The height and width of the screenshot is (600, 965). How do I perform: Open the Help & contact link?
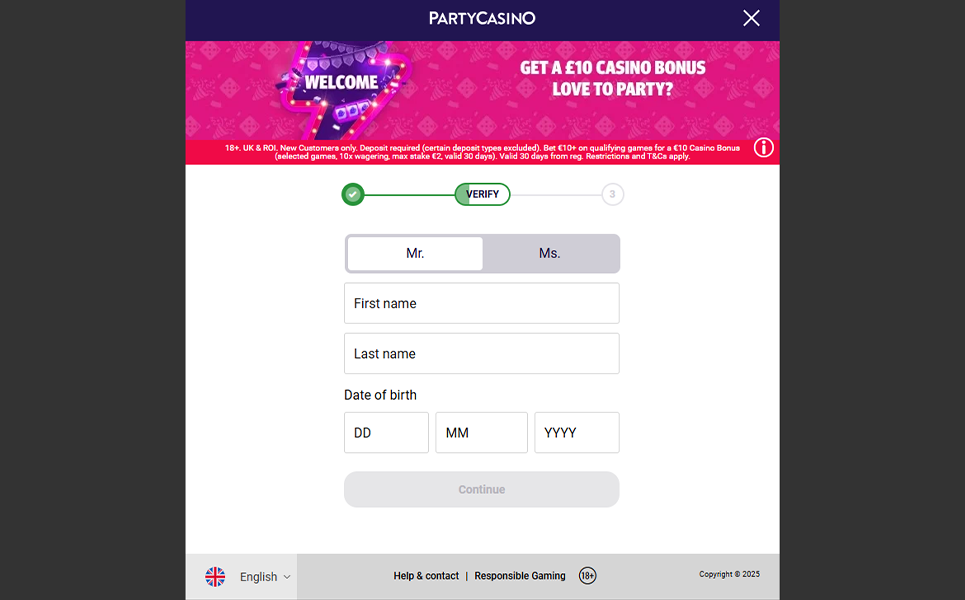[426, 576]
